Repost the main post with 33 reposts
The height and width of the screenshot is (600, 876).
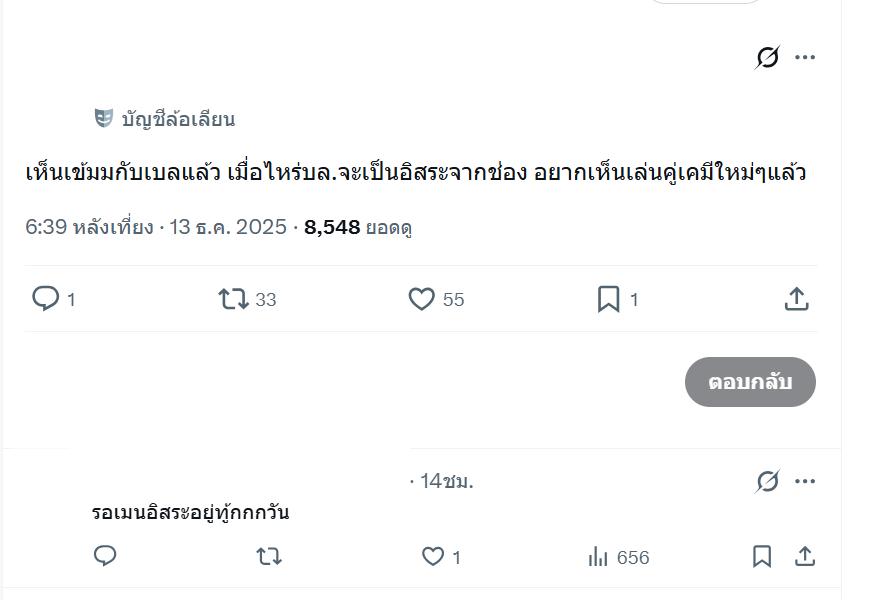pyautogui.click(x=234, y=299)
